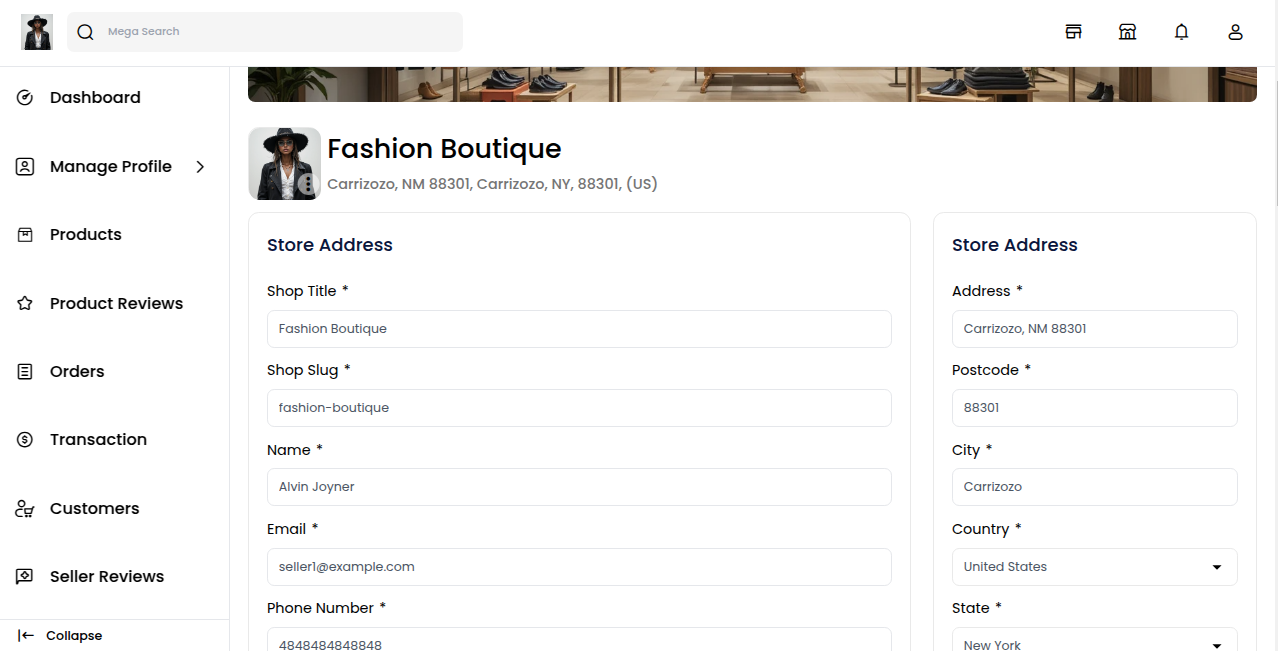The image size is (1278, 651).
Task: Click the Mega Search bar
Action: click(265, 31)
